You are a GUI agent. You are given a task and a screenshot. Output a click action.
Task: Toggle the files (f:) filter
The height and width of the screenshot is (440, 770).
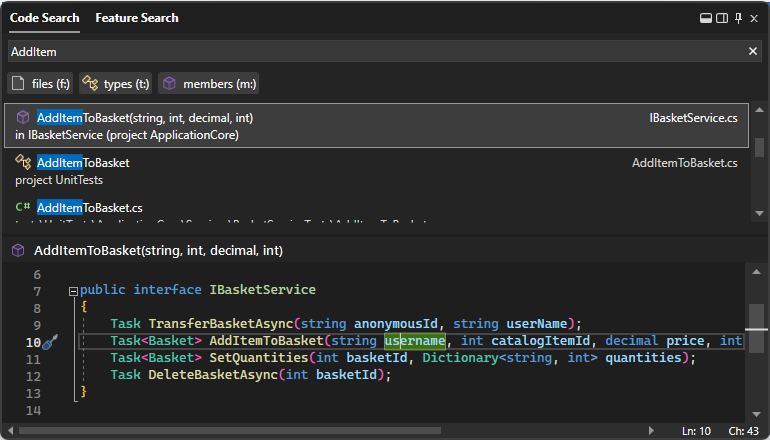(40, 83)
